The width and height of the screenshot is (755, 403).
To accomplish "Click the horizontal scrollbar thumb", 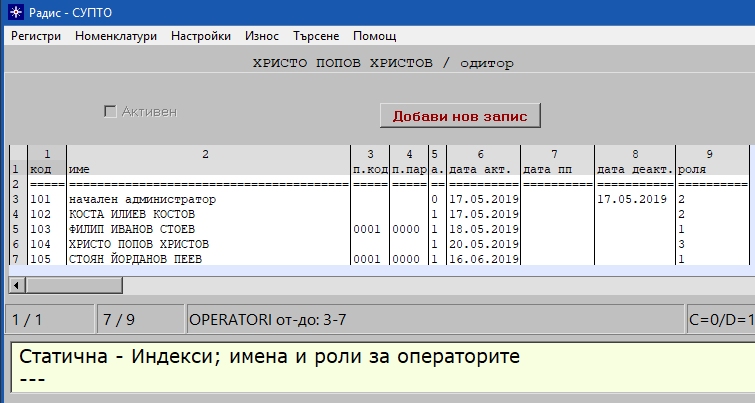I will (x=74, y=286).
